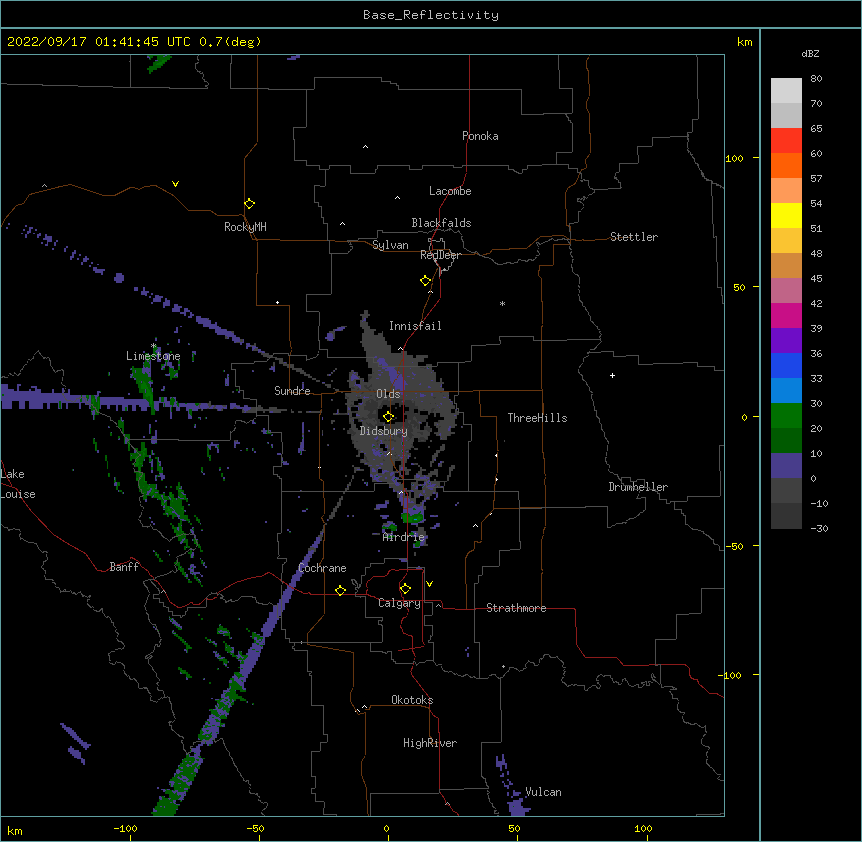Click the RockyMH town label

[x=245, y=227]
